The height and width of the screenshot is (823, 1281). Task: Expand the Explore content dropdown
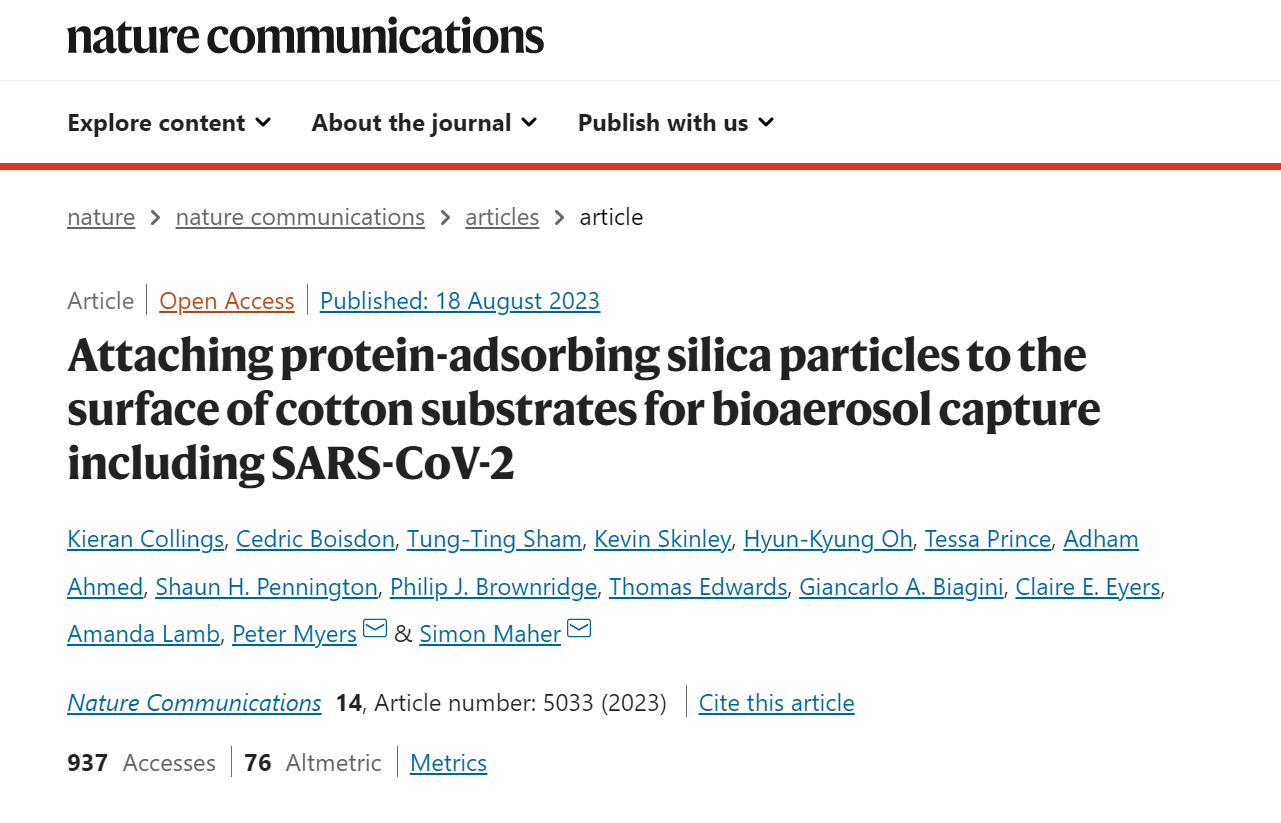pos(169,123)
